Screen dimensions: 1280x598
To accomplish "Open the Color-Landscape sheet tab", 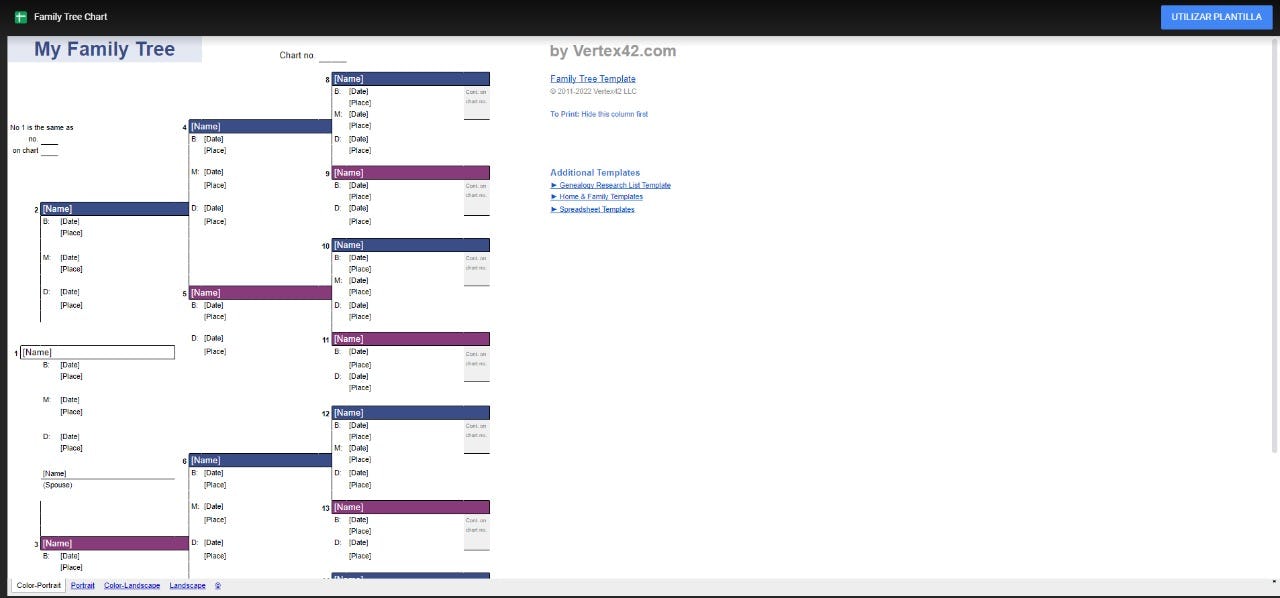I will 132,586.
